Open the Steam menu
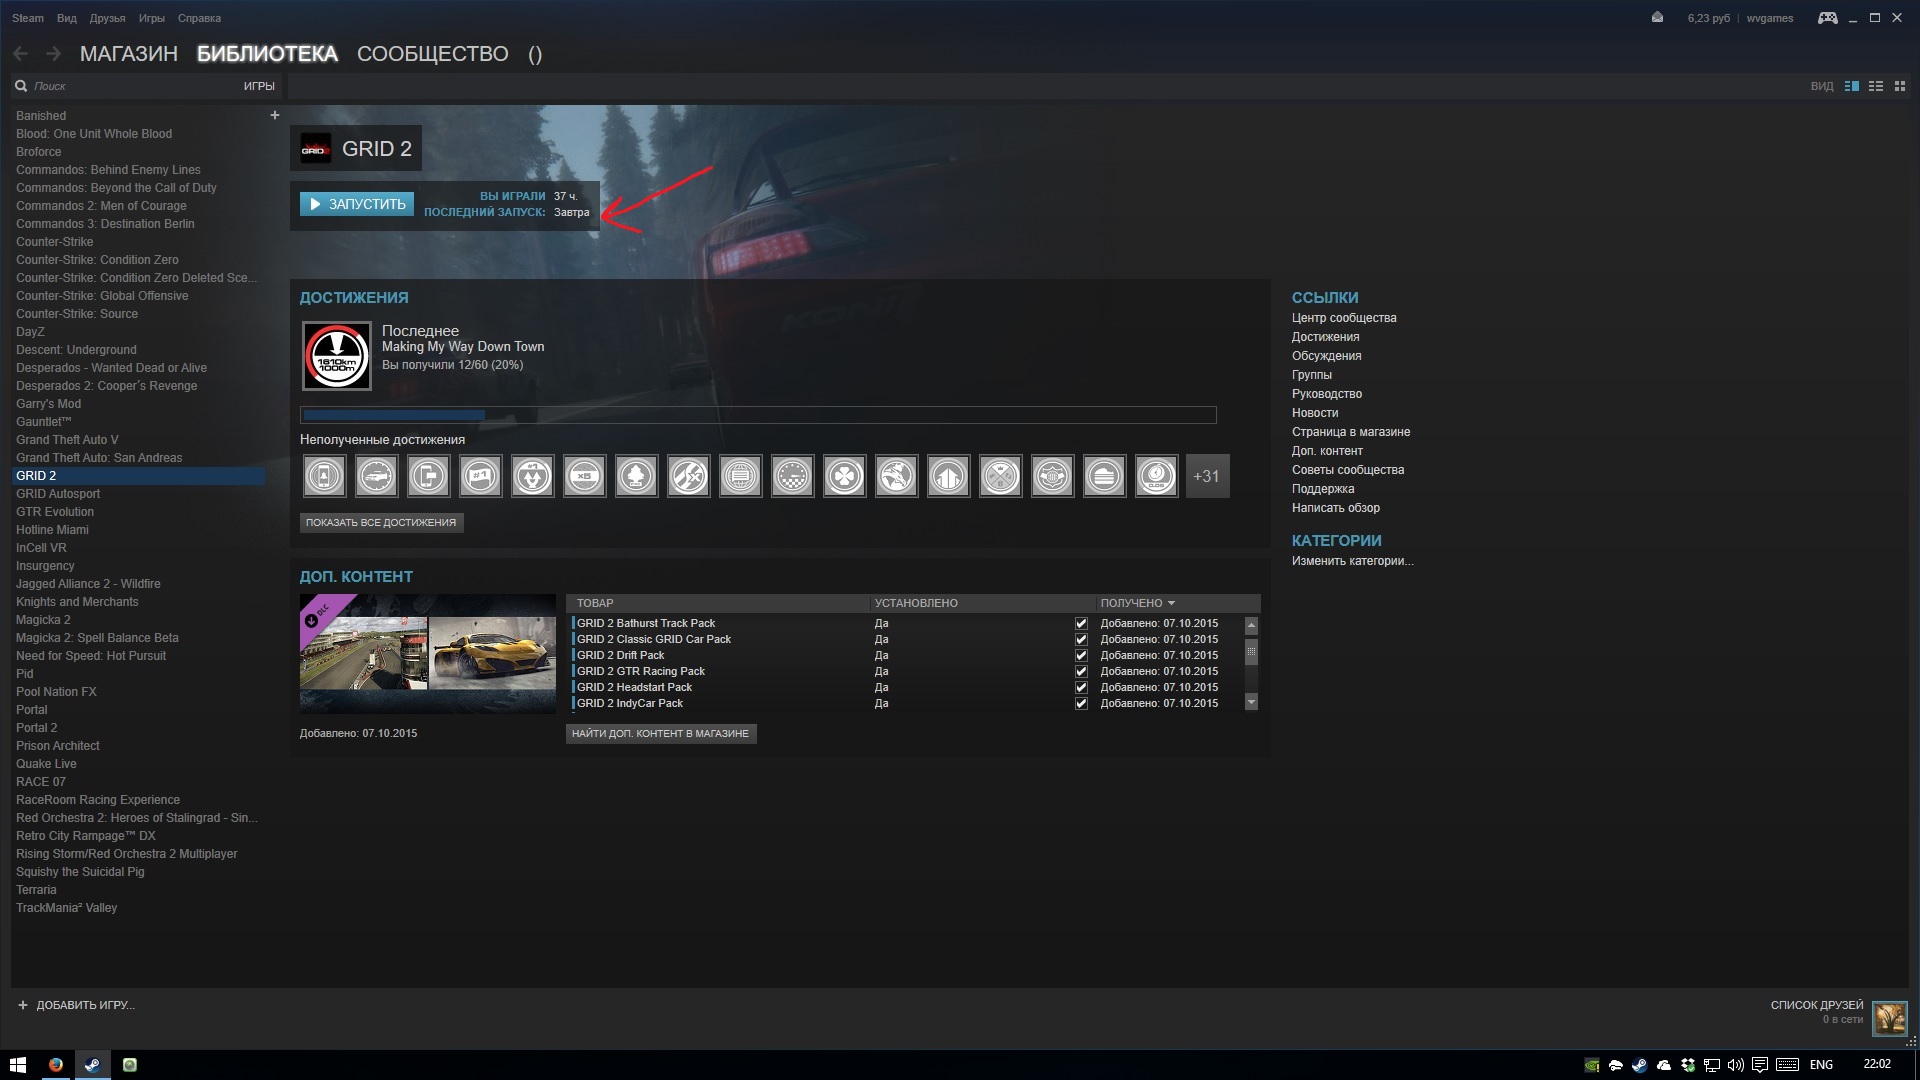Screen dimensions: 1920x1080 [28, 18]
